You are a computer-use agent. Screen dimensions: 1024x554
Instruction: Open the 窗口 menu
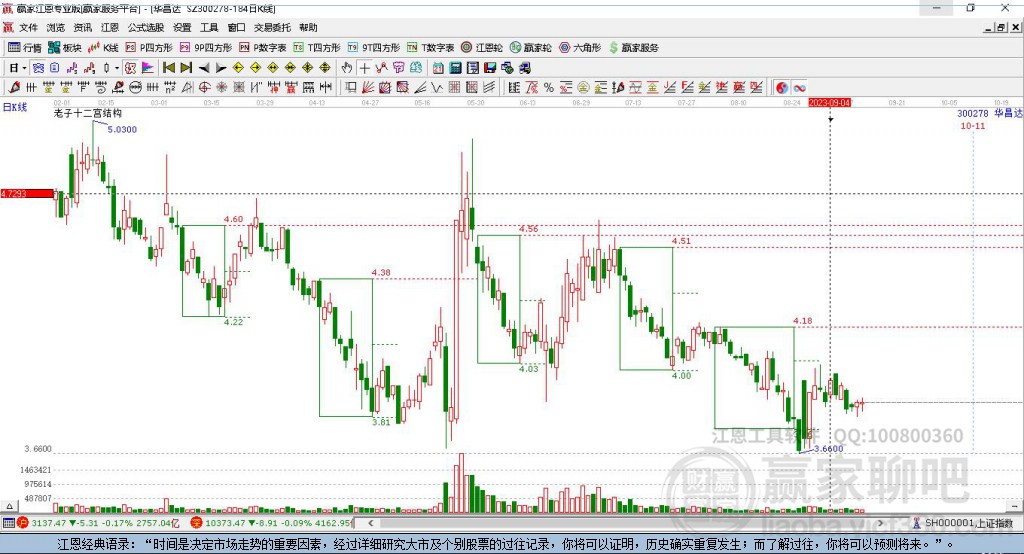click(236, 27)
